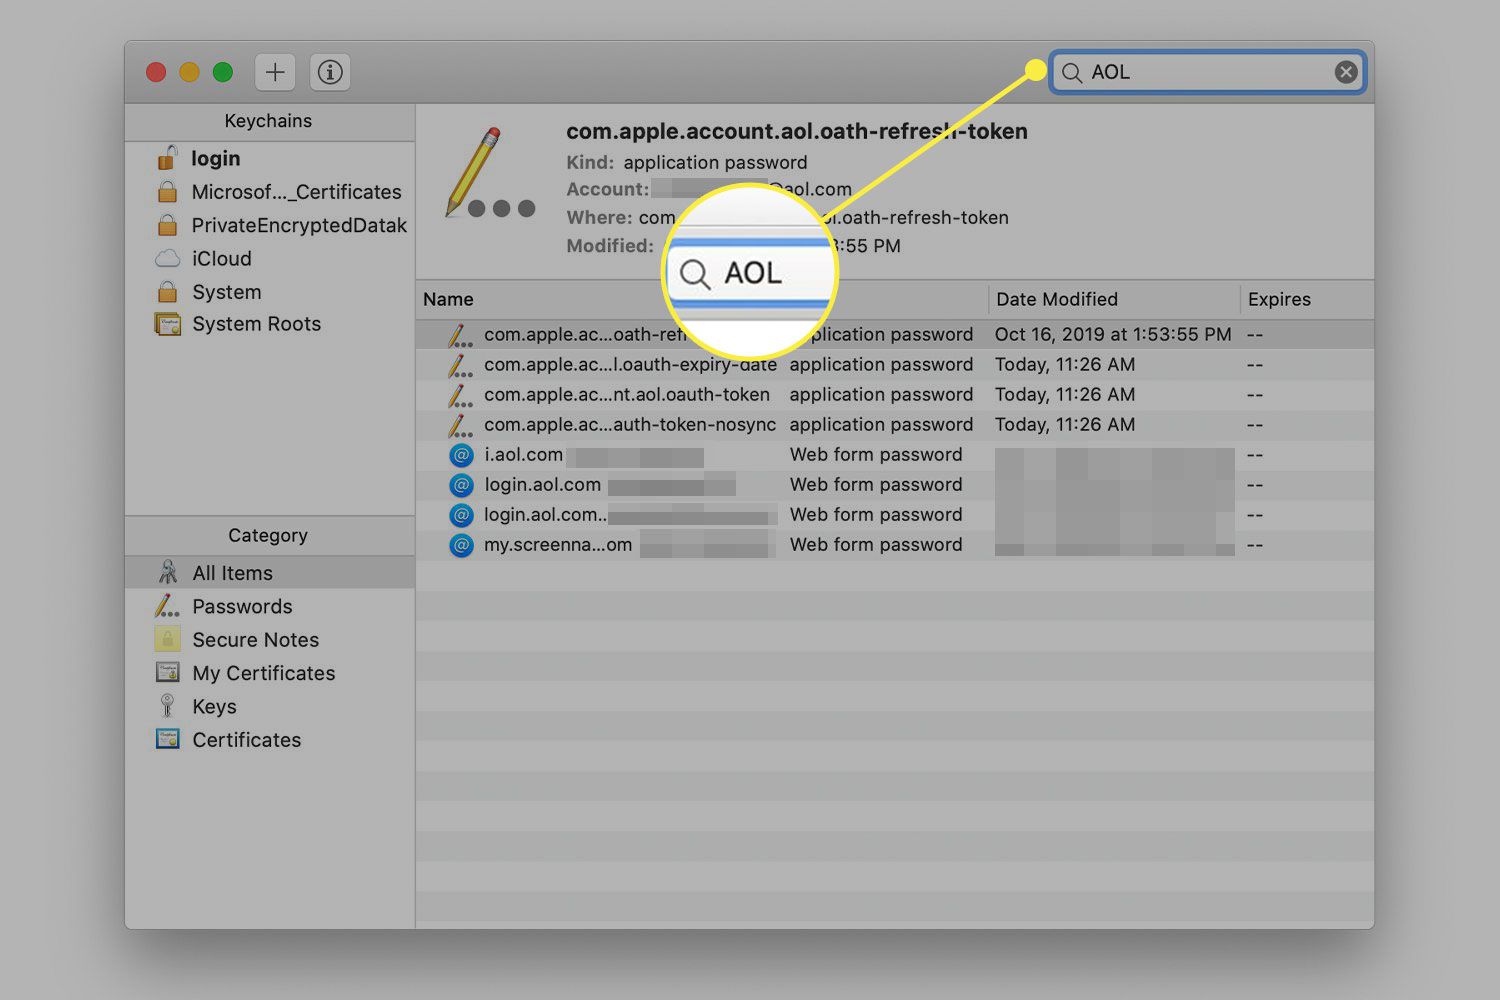Viewport: 1500px width, 1000px height.
Task: Click the Keychains section header
Action: click(x=269, y=121)
